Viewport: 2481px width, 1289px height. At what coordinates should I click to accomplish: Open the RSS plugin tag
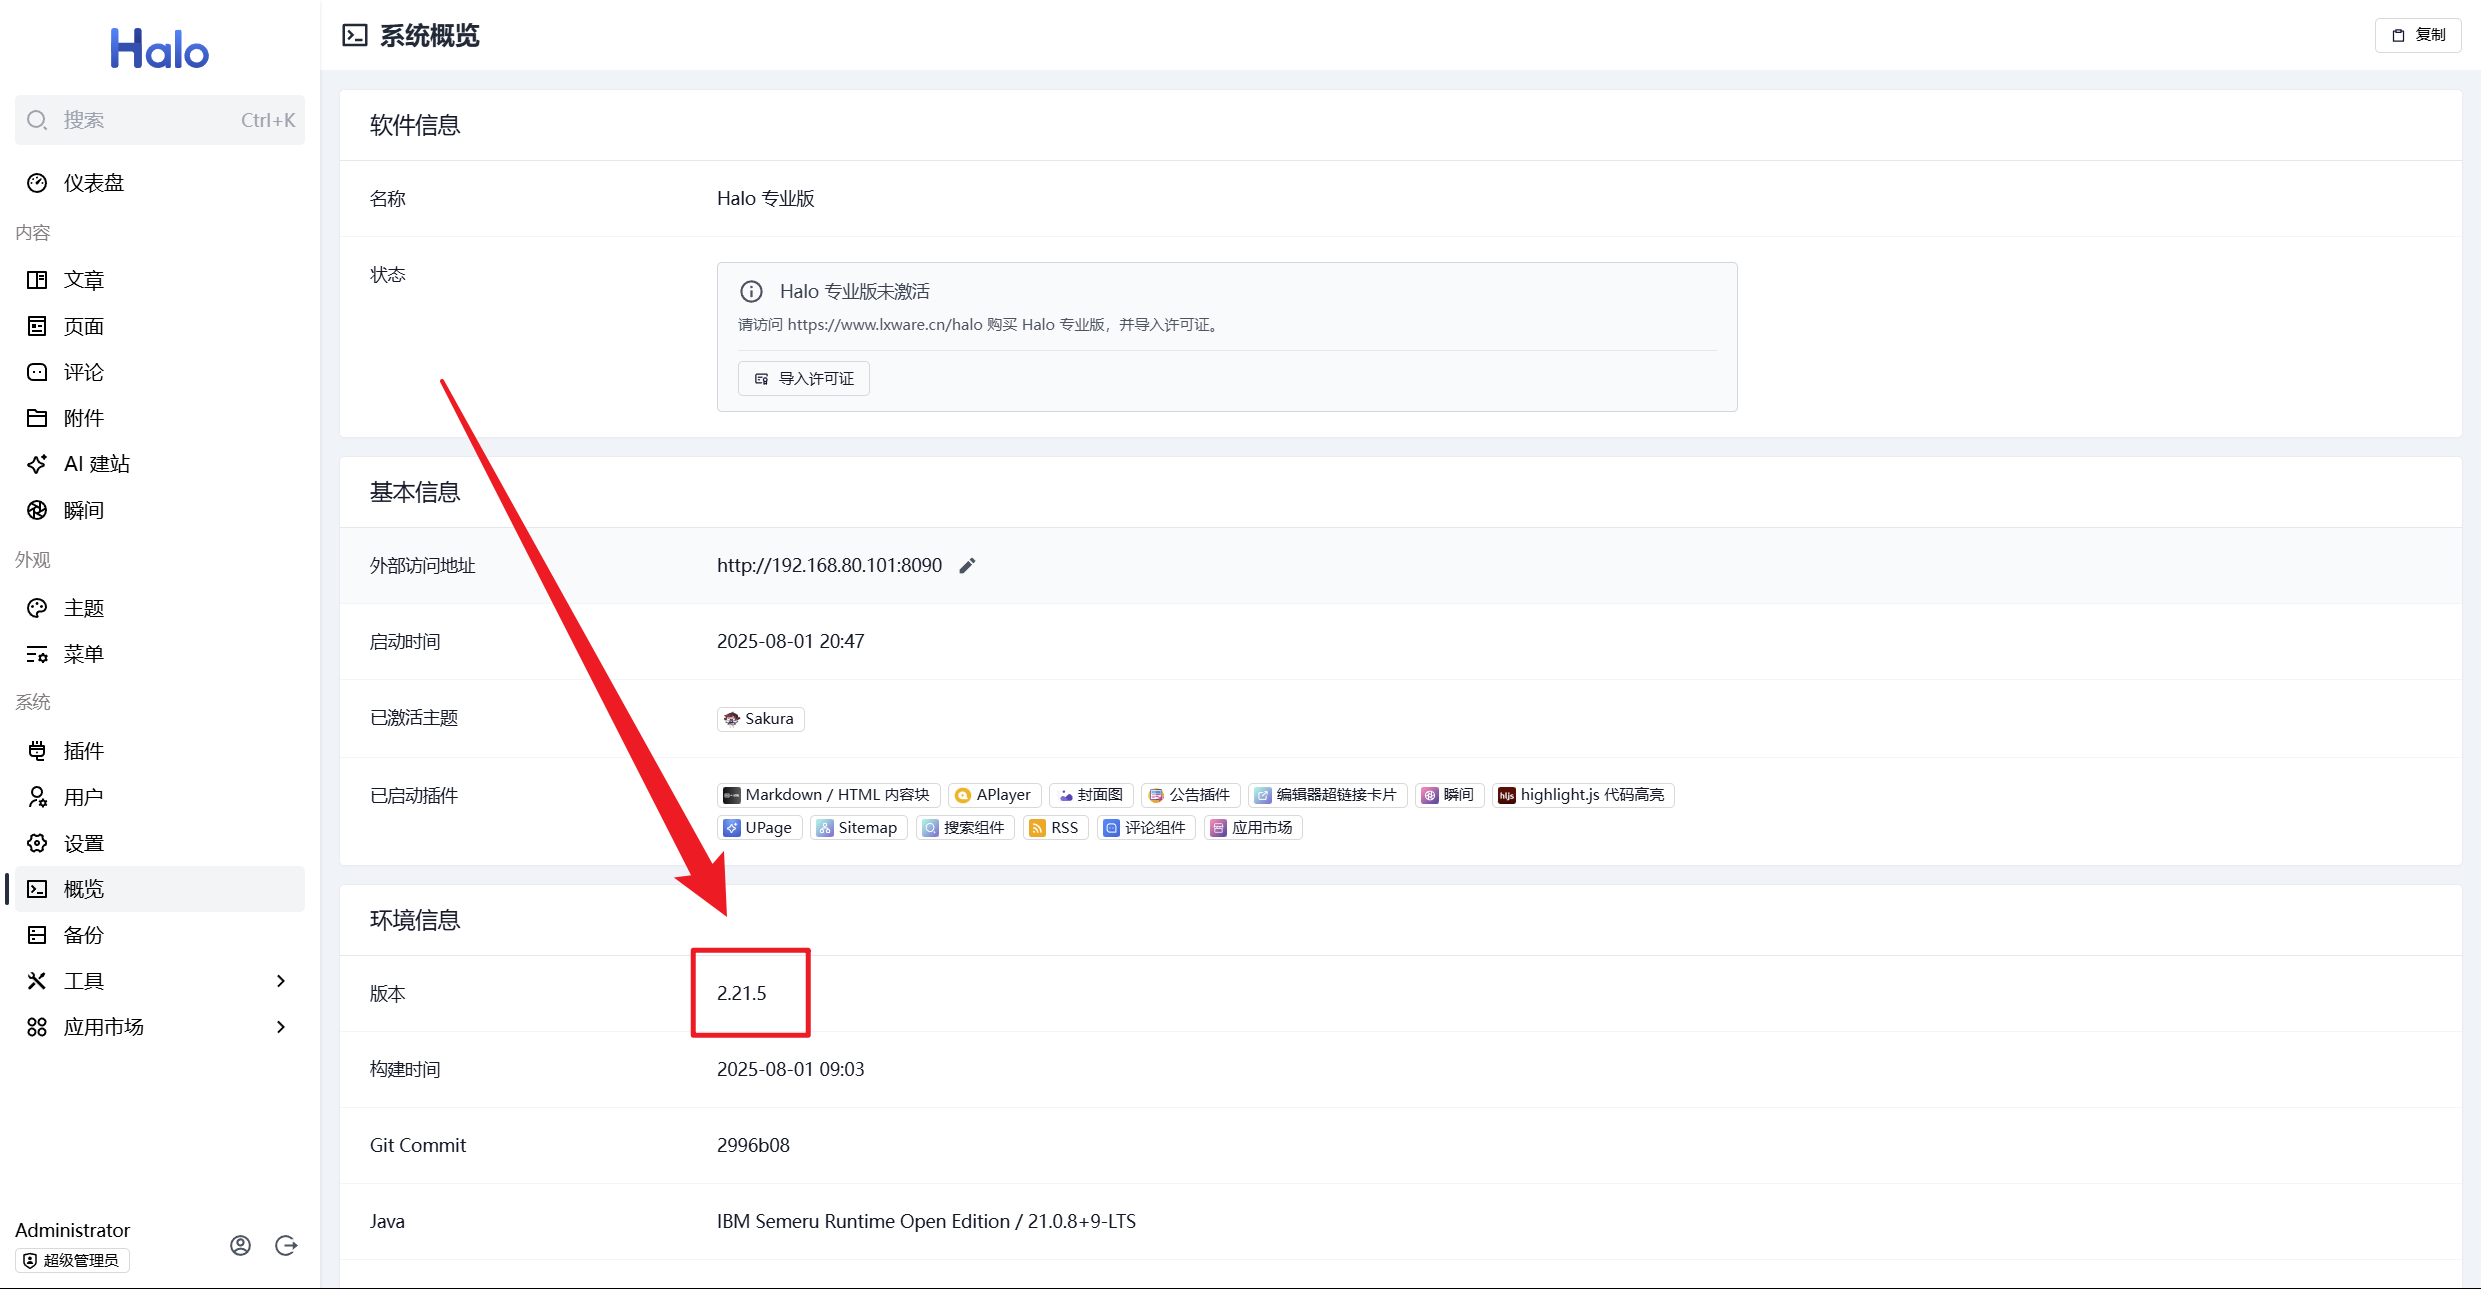tap(1055, 828)
